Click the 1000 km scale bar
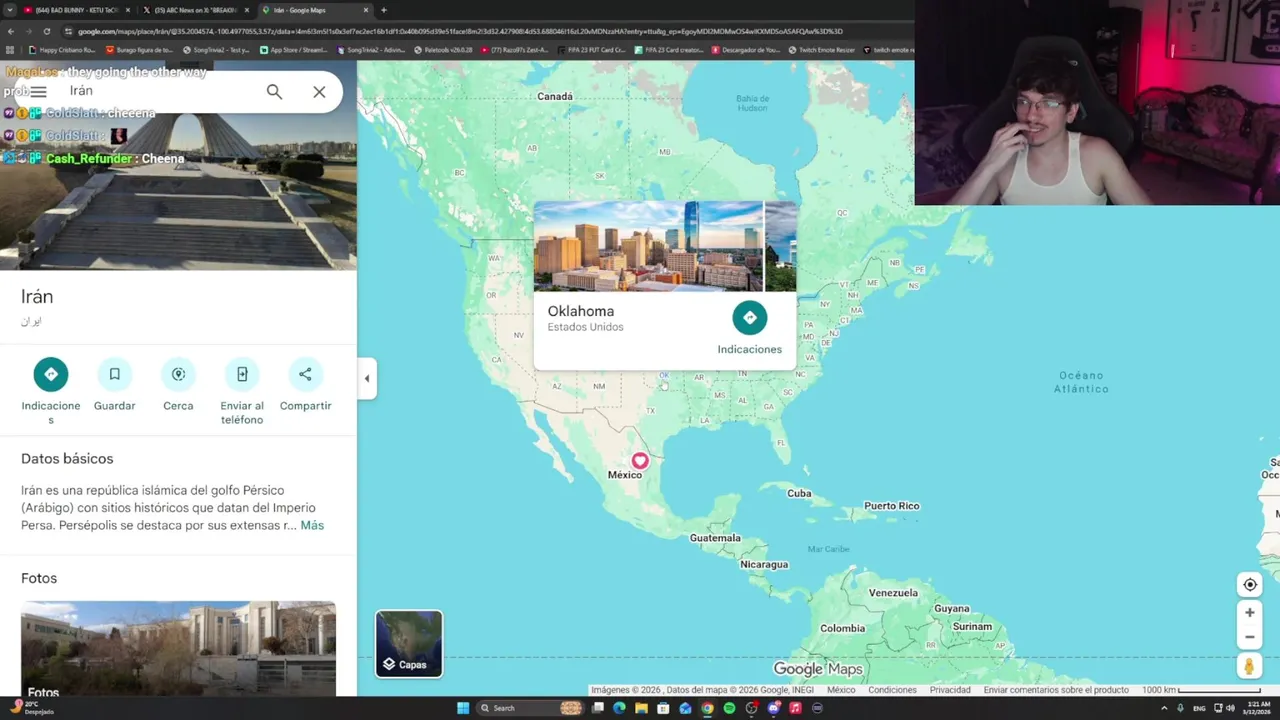The width and height of the screenshot is (1280, 720). click(1201, 690)
